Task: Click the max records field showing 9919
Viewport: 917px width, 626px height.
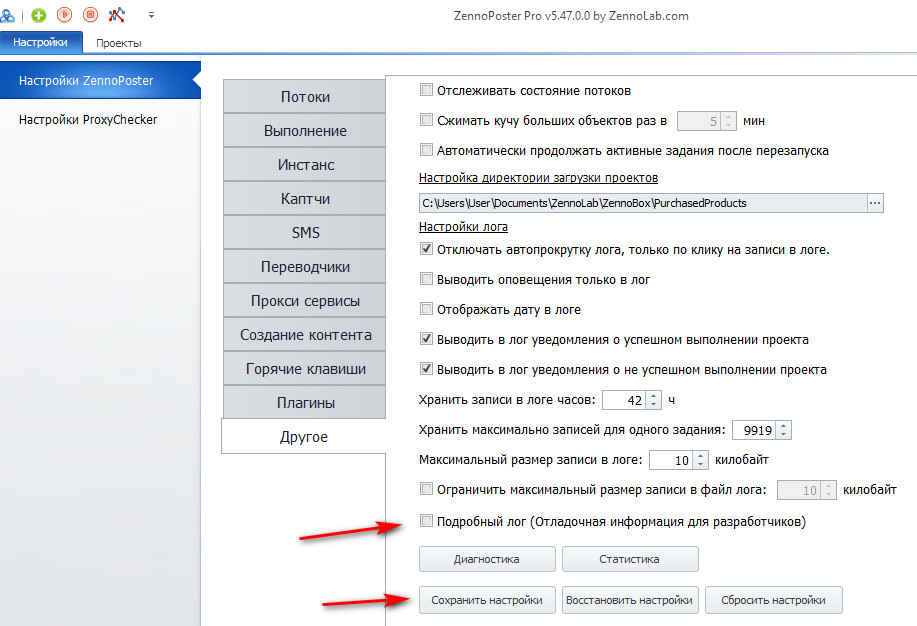Action: 754,430
